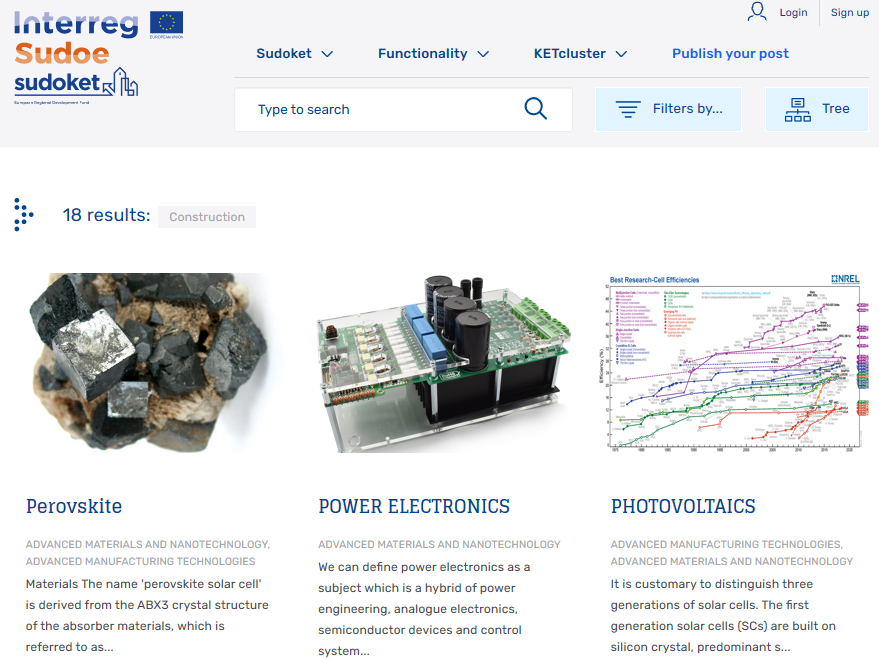Click the user profile icon beside Login
The image size is (879, 659).
point(757,12)
